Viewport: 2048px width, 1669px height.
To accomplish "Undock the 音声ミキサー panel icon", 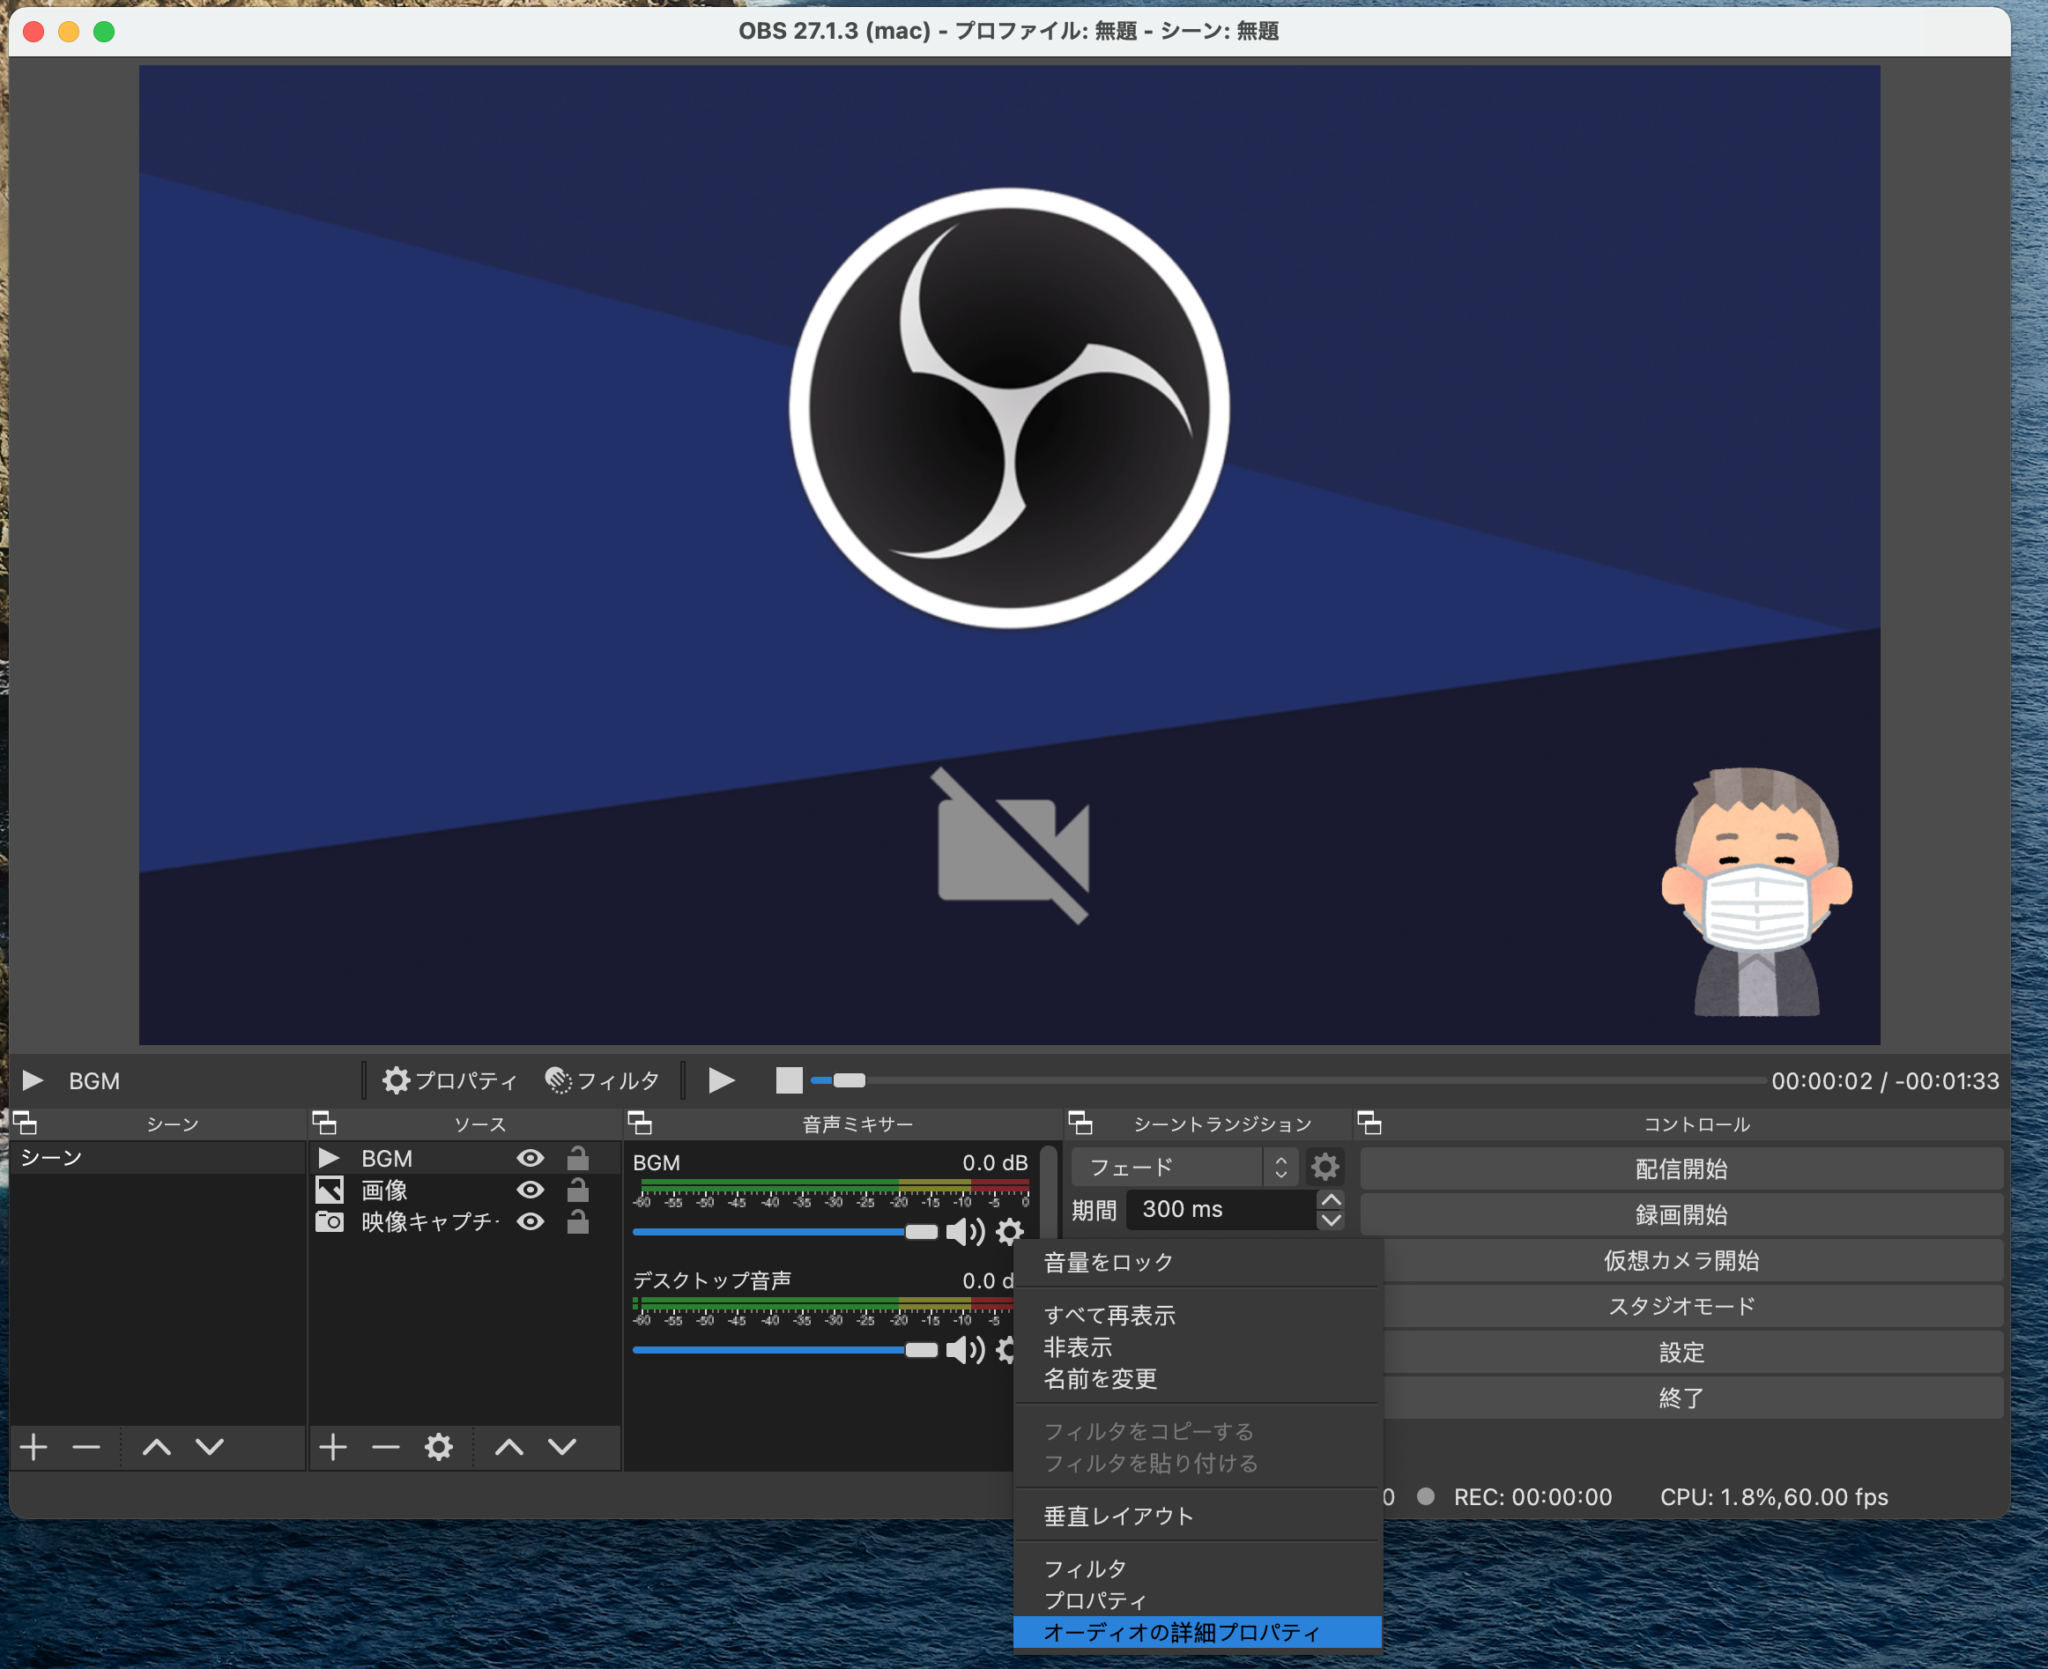I will (x=640, y=1123).
